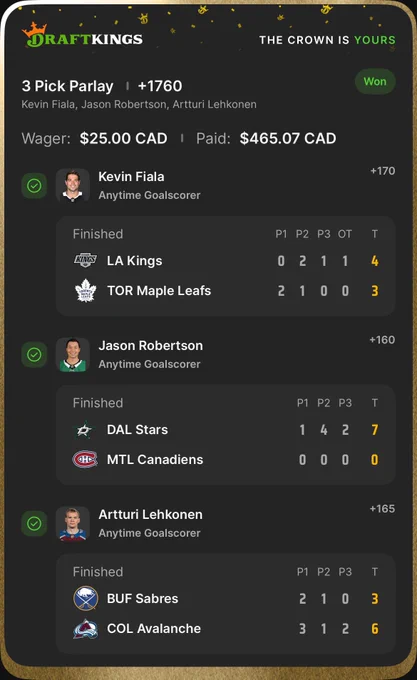The width and height of the screenshot is (417, 680).
Task: Click the Colorado Avalanche logo
Action: (x=85, y=628)
